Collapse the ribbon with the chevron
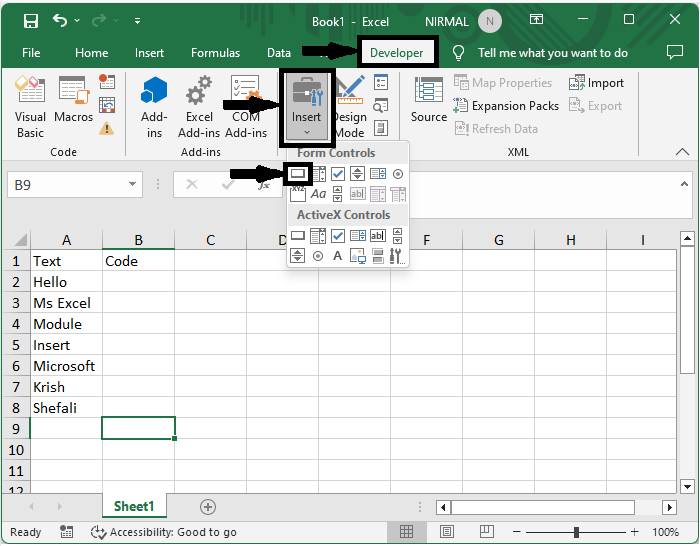Image resolution: width=700 pixels, height=546 pixels. tap(682, 152)
